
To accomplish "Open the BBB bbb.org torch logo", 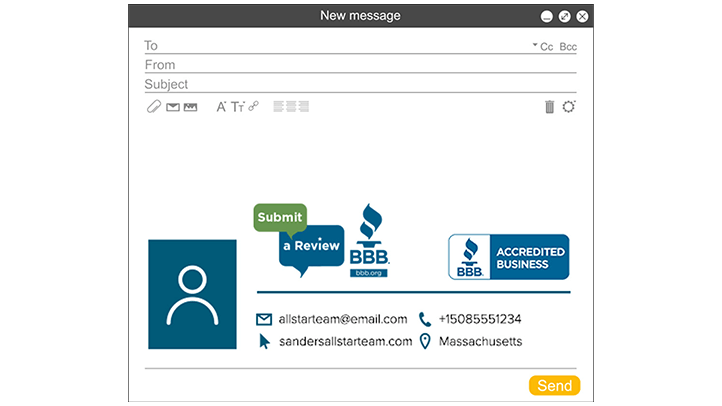I will tap(369, 240).
